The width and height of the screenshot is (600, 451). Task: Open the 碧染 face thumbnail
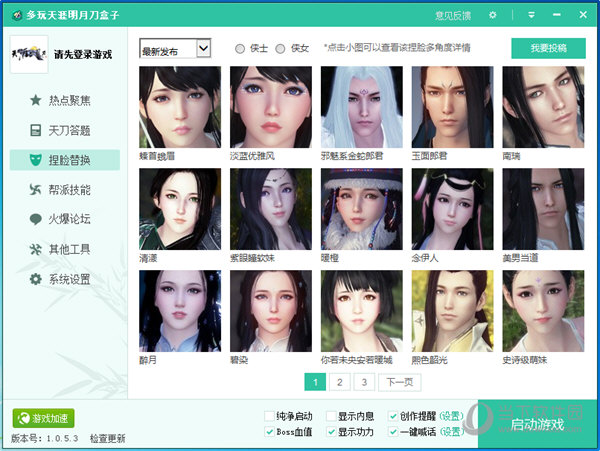[x=271, y=311]
